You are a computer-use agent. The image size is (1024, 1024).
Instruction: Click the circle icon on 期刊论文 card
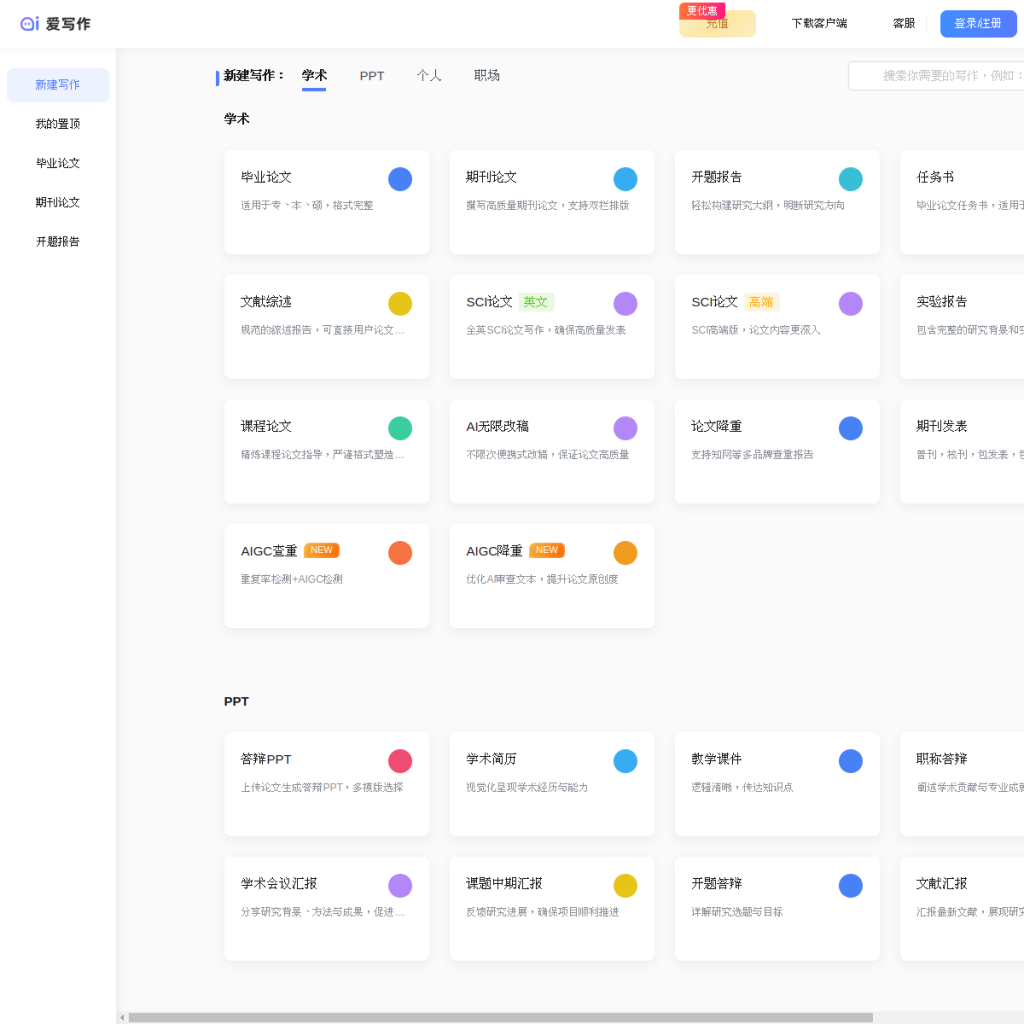(625, 179)
